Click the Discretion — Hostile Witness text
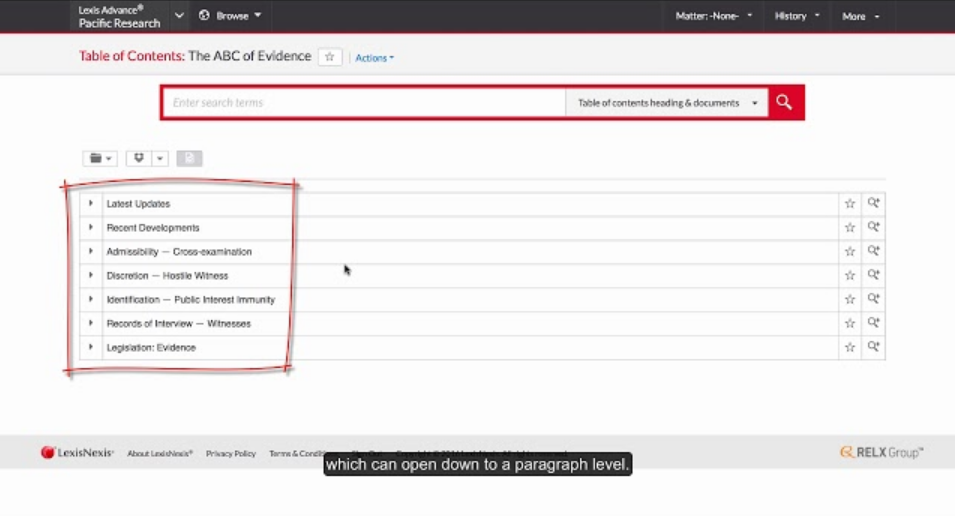This screenshot has height=516, width=955. click(167, 275)
